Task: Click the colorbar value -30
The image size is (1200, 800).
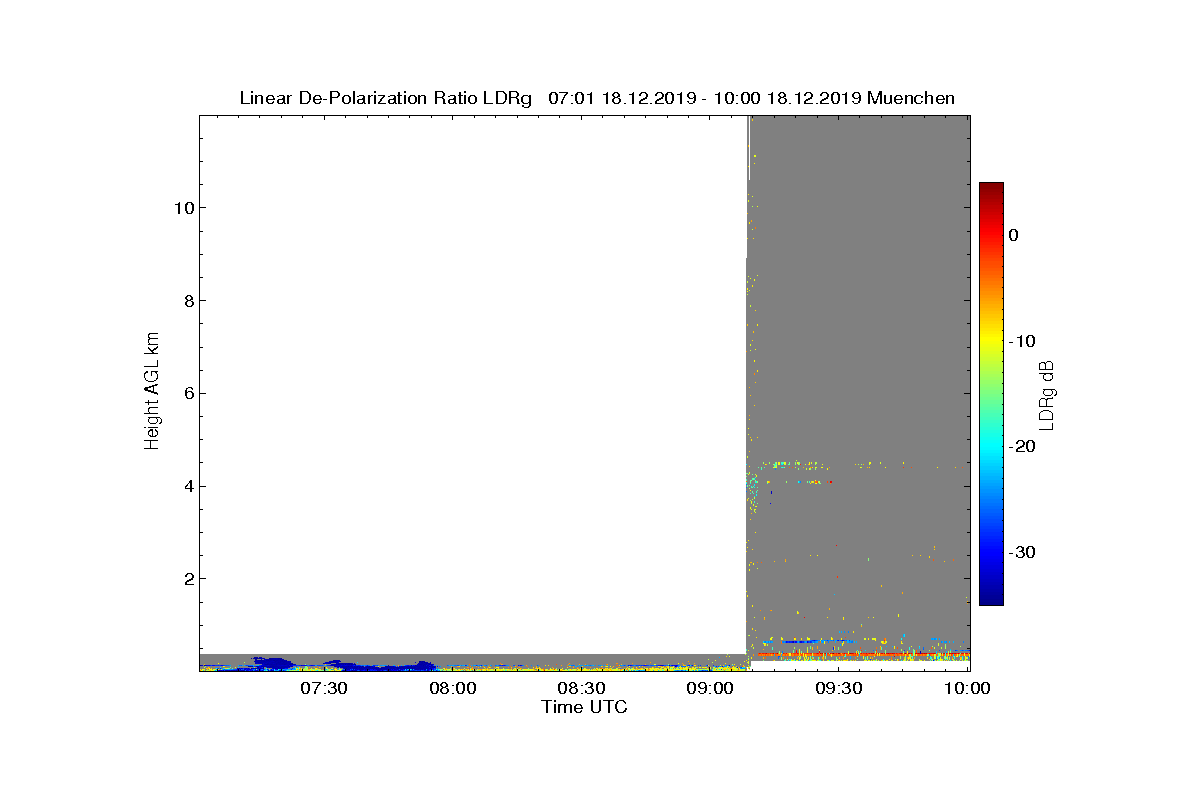Action: tap(1021, 553)
